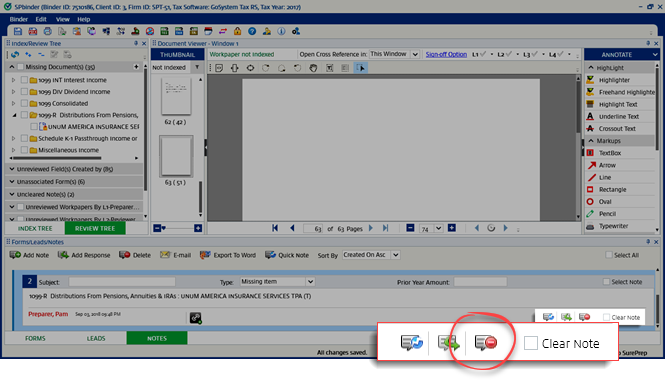Collapse the 1099-R Distributions From Pensions folder

click(14, 115)
